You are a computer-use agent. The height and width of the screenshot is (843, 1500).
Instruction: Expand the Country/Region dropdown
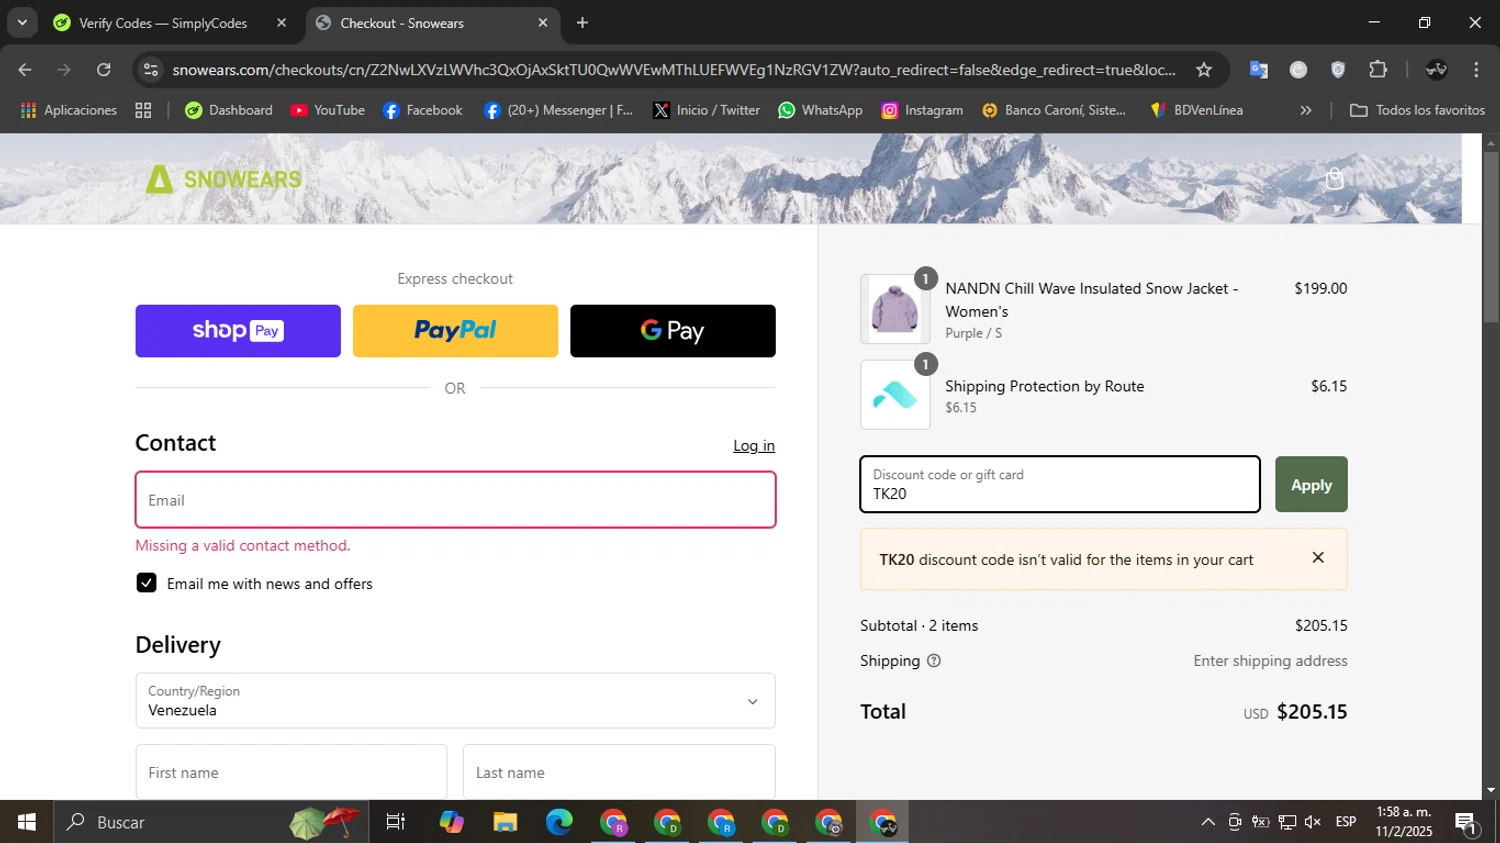click(x=455, y=700)
